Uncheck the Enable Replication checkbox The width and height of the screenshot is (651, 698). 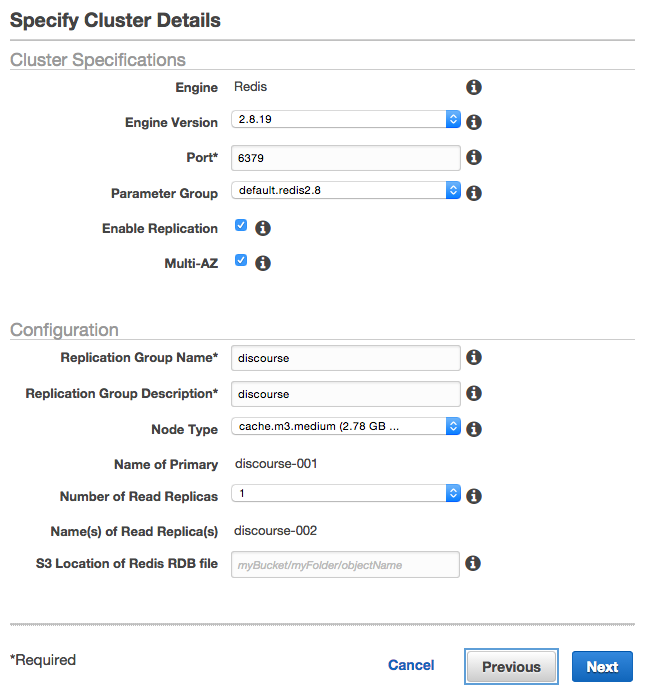(241, 225)
